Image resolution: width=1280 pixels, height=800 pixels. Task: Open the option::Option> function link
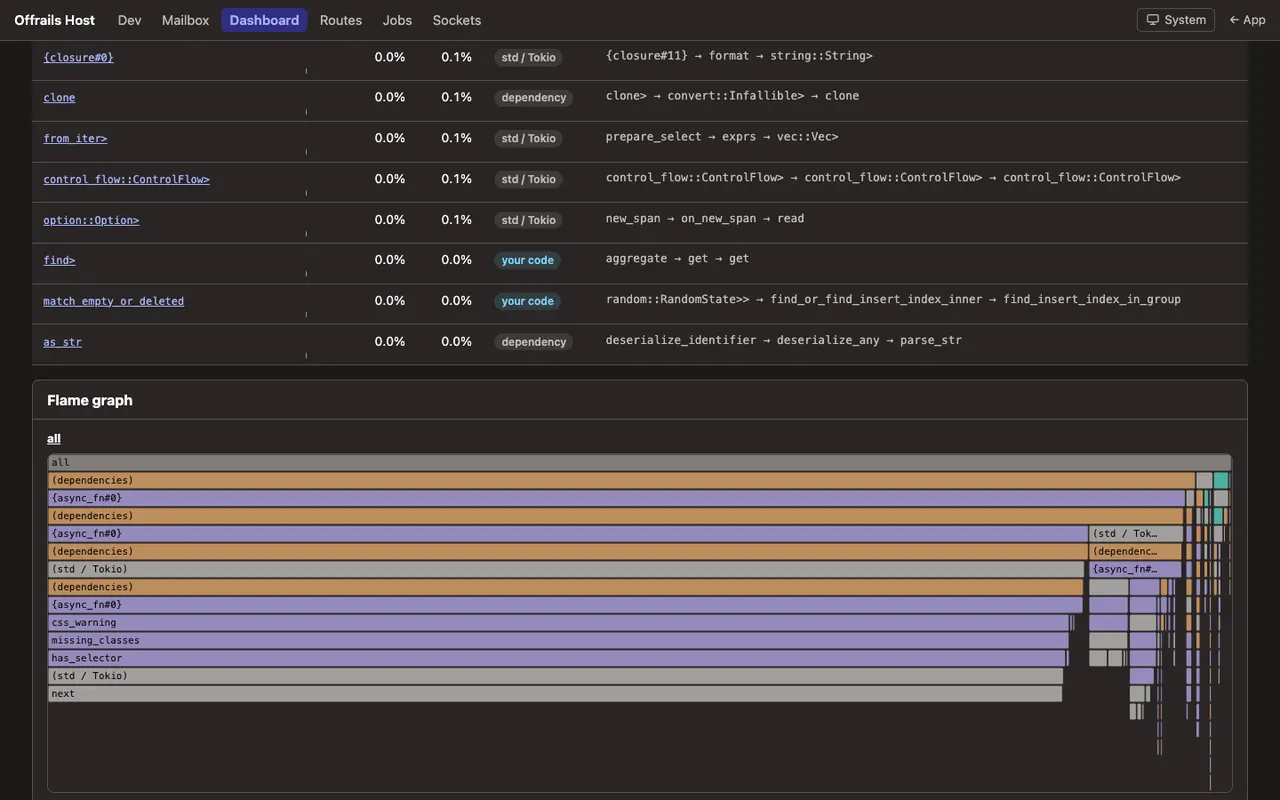point(91,220)
